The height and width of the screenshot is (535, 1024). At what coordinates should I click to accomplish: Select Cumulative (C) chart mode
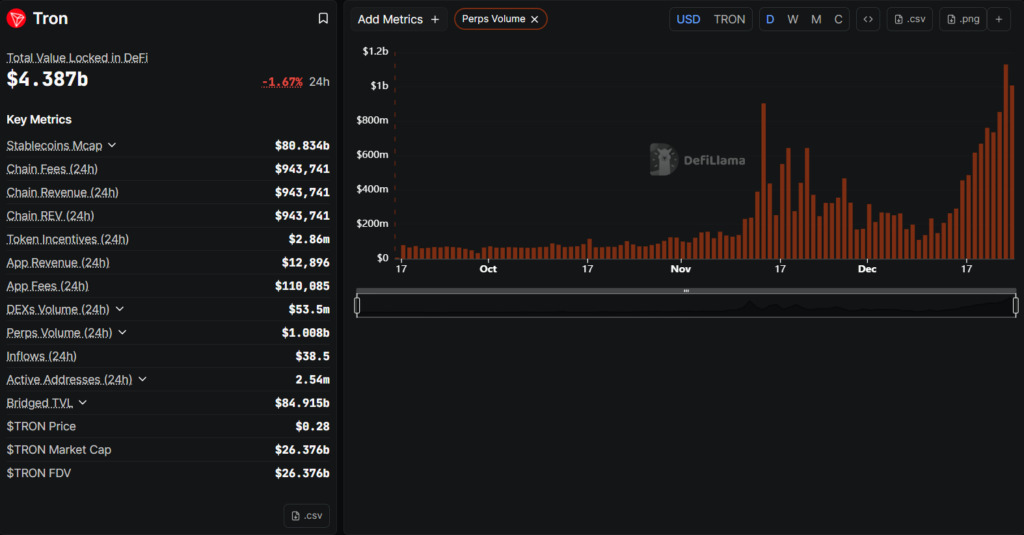(838, 20)
